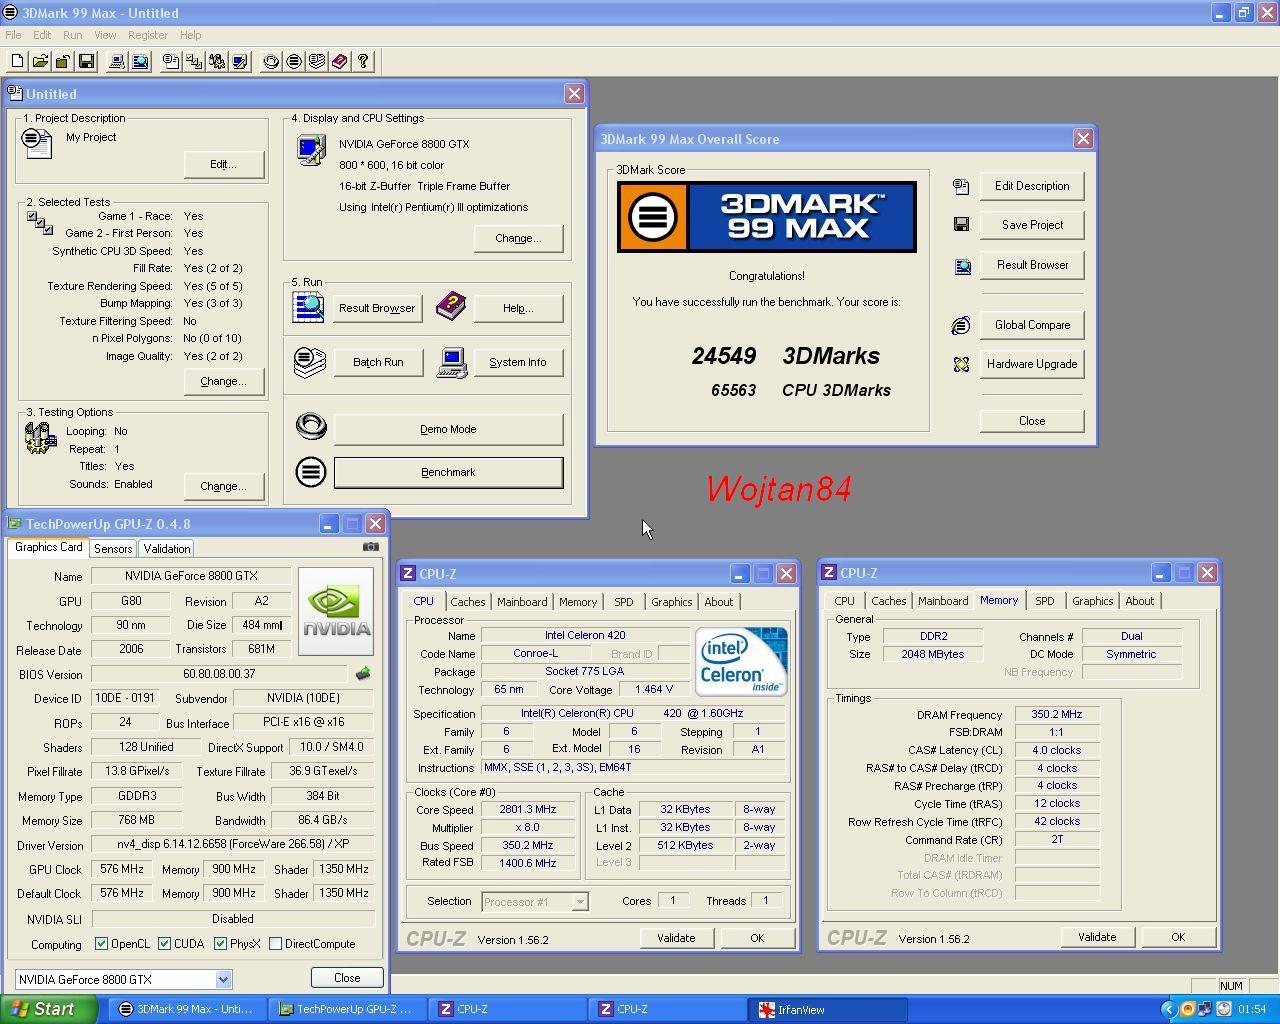Open the SPD tab in right CPU-Z window

1044,600
